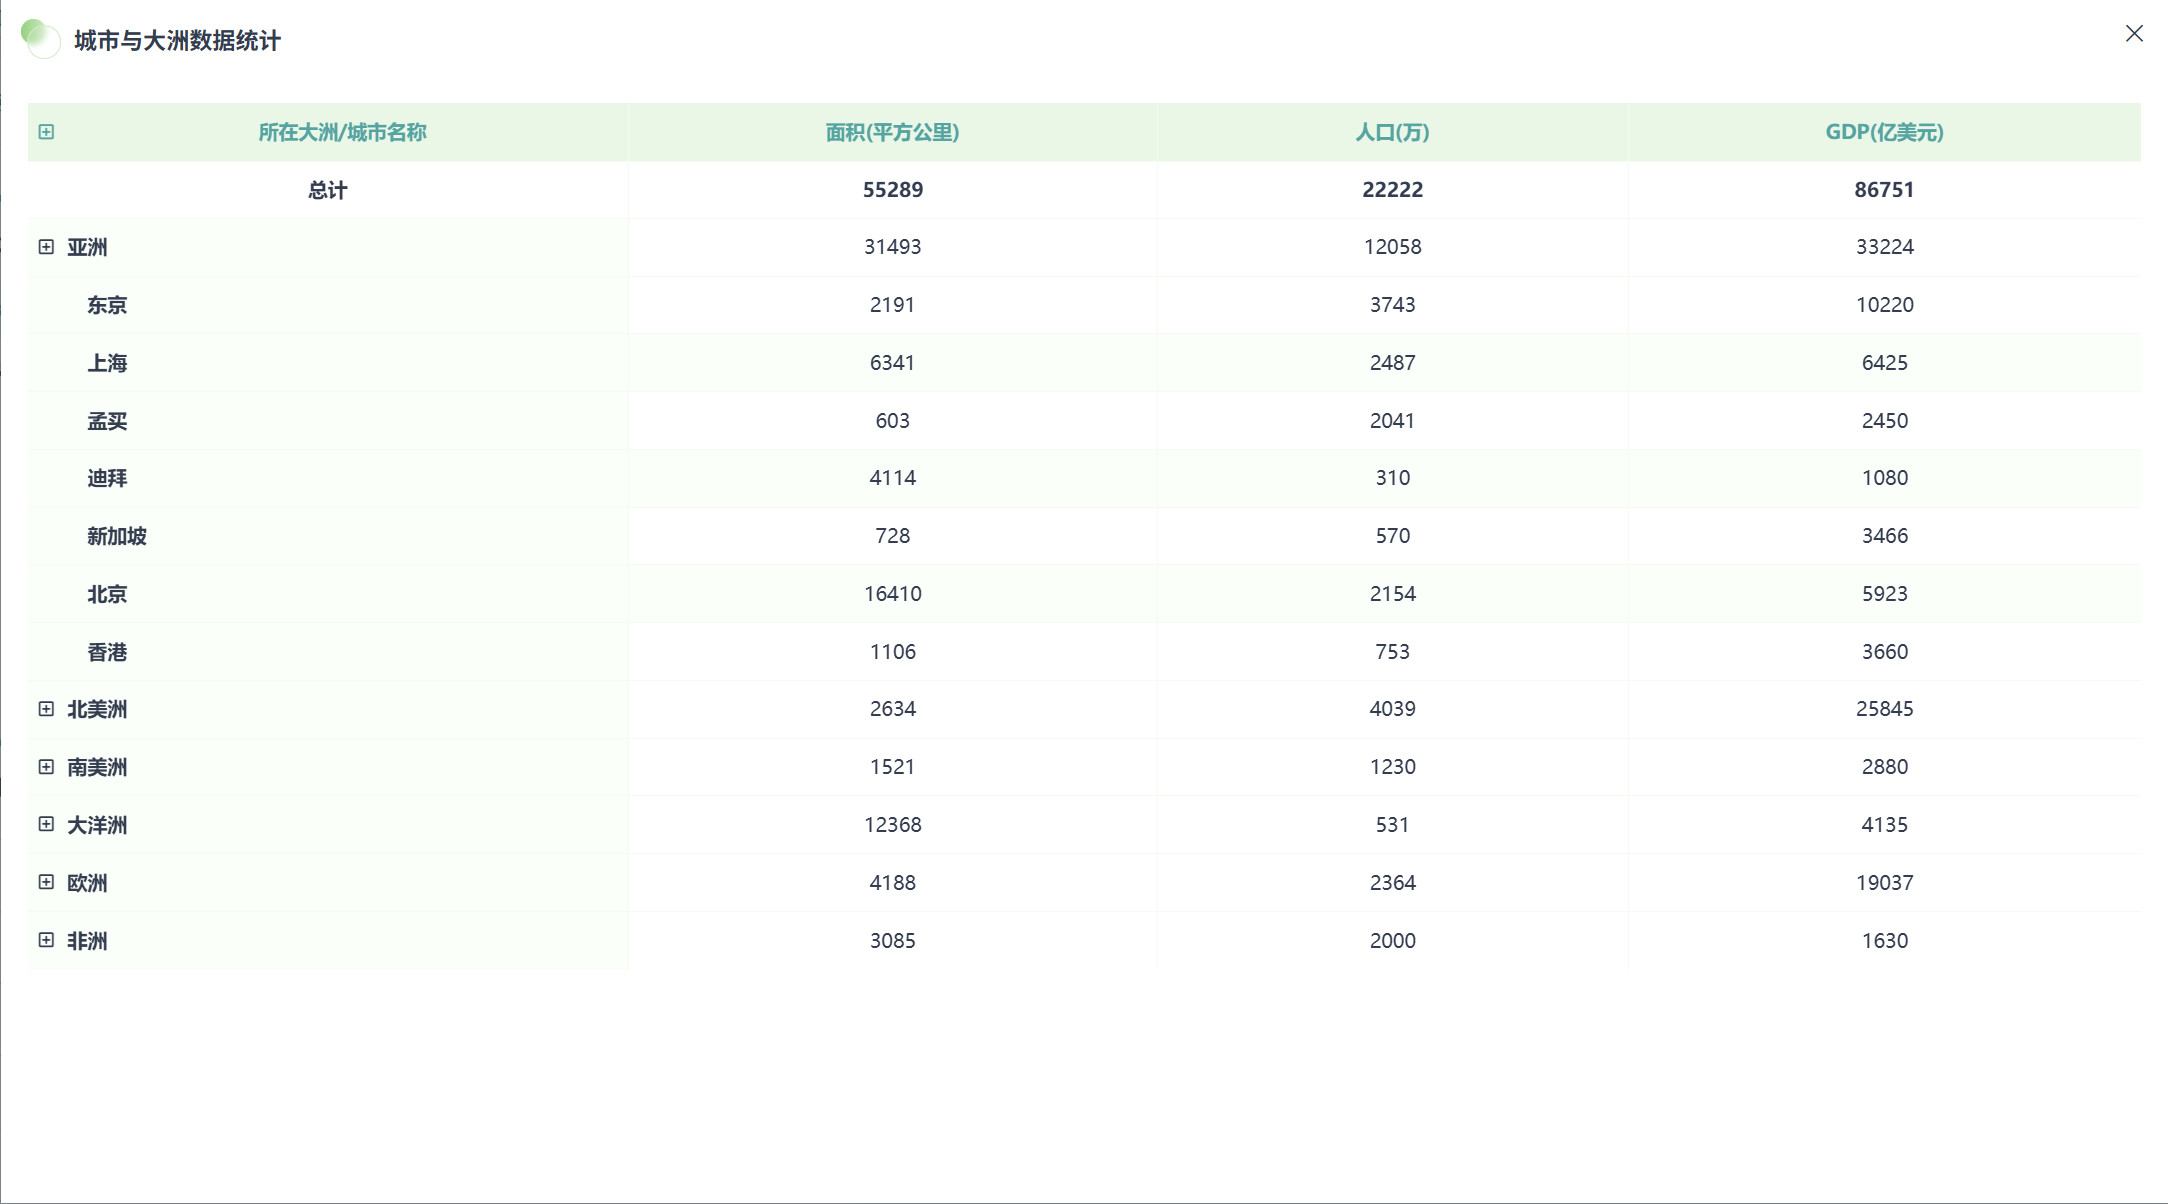
Task: Select the 上海 city row
Action: (107, 363)
